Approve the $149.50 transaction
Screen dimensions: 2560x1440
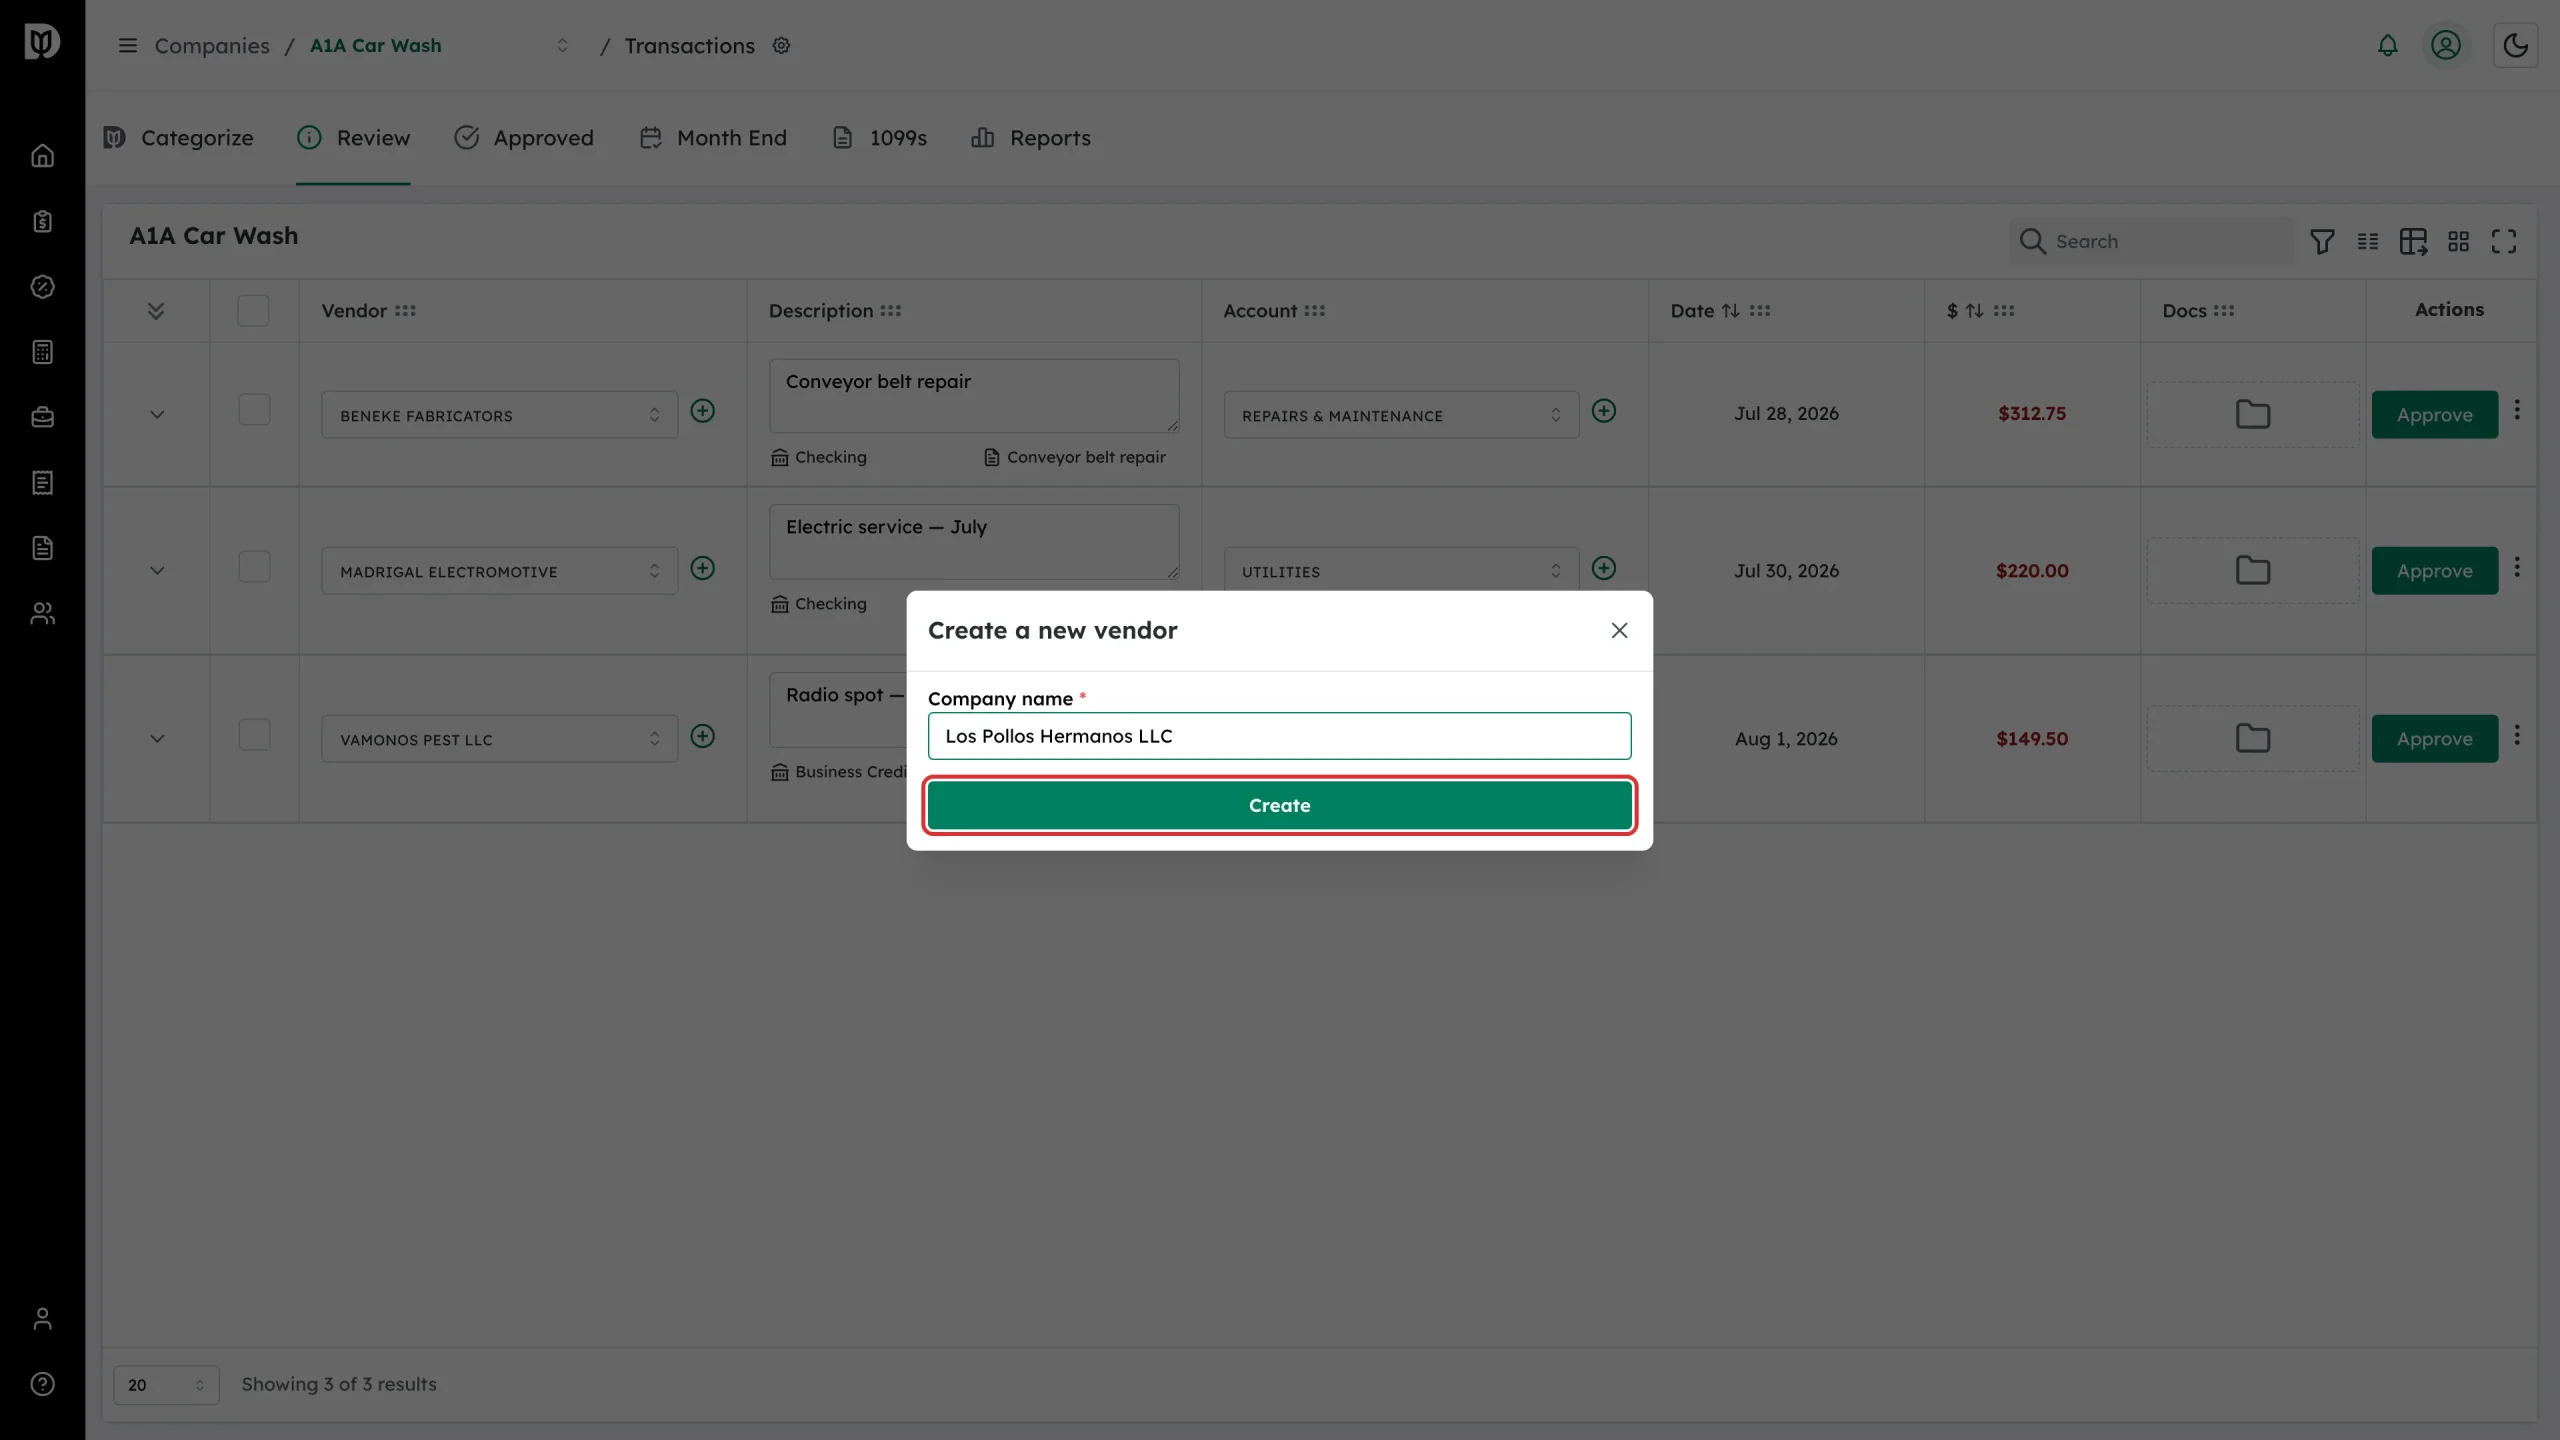pos(2434,739)
